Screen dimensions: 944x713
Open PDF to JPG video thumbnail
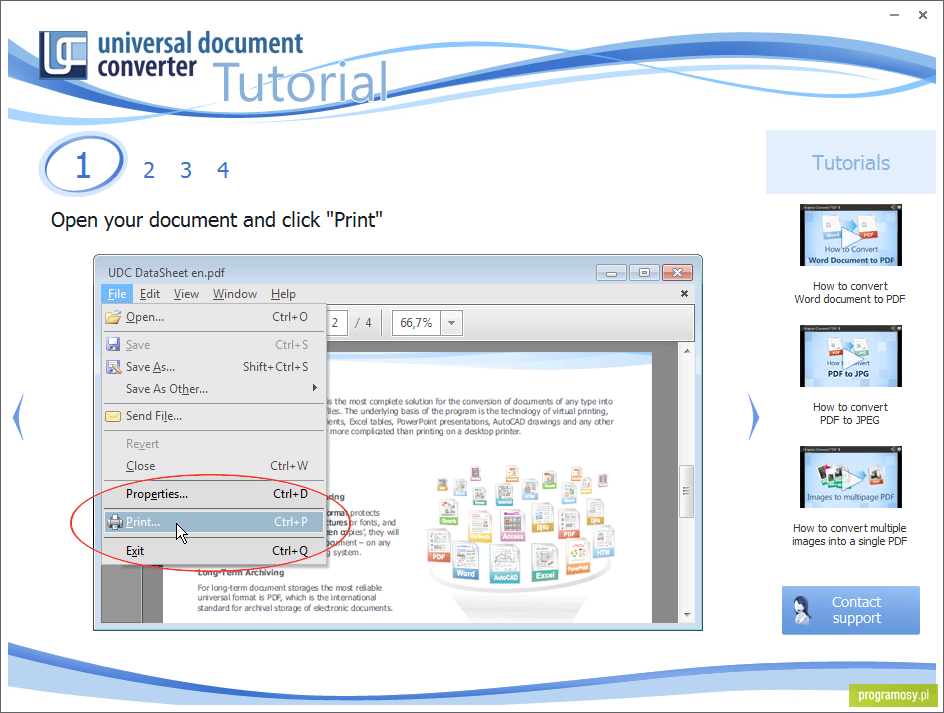[851, 356]
